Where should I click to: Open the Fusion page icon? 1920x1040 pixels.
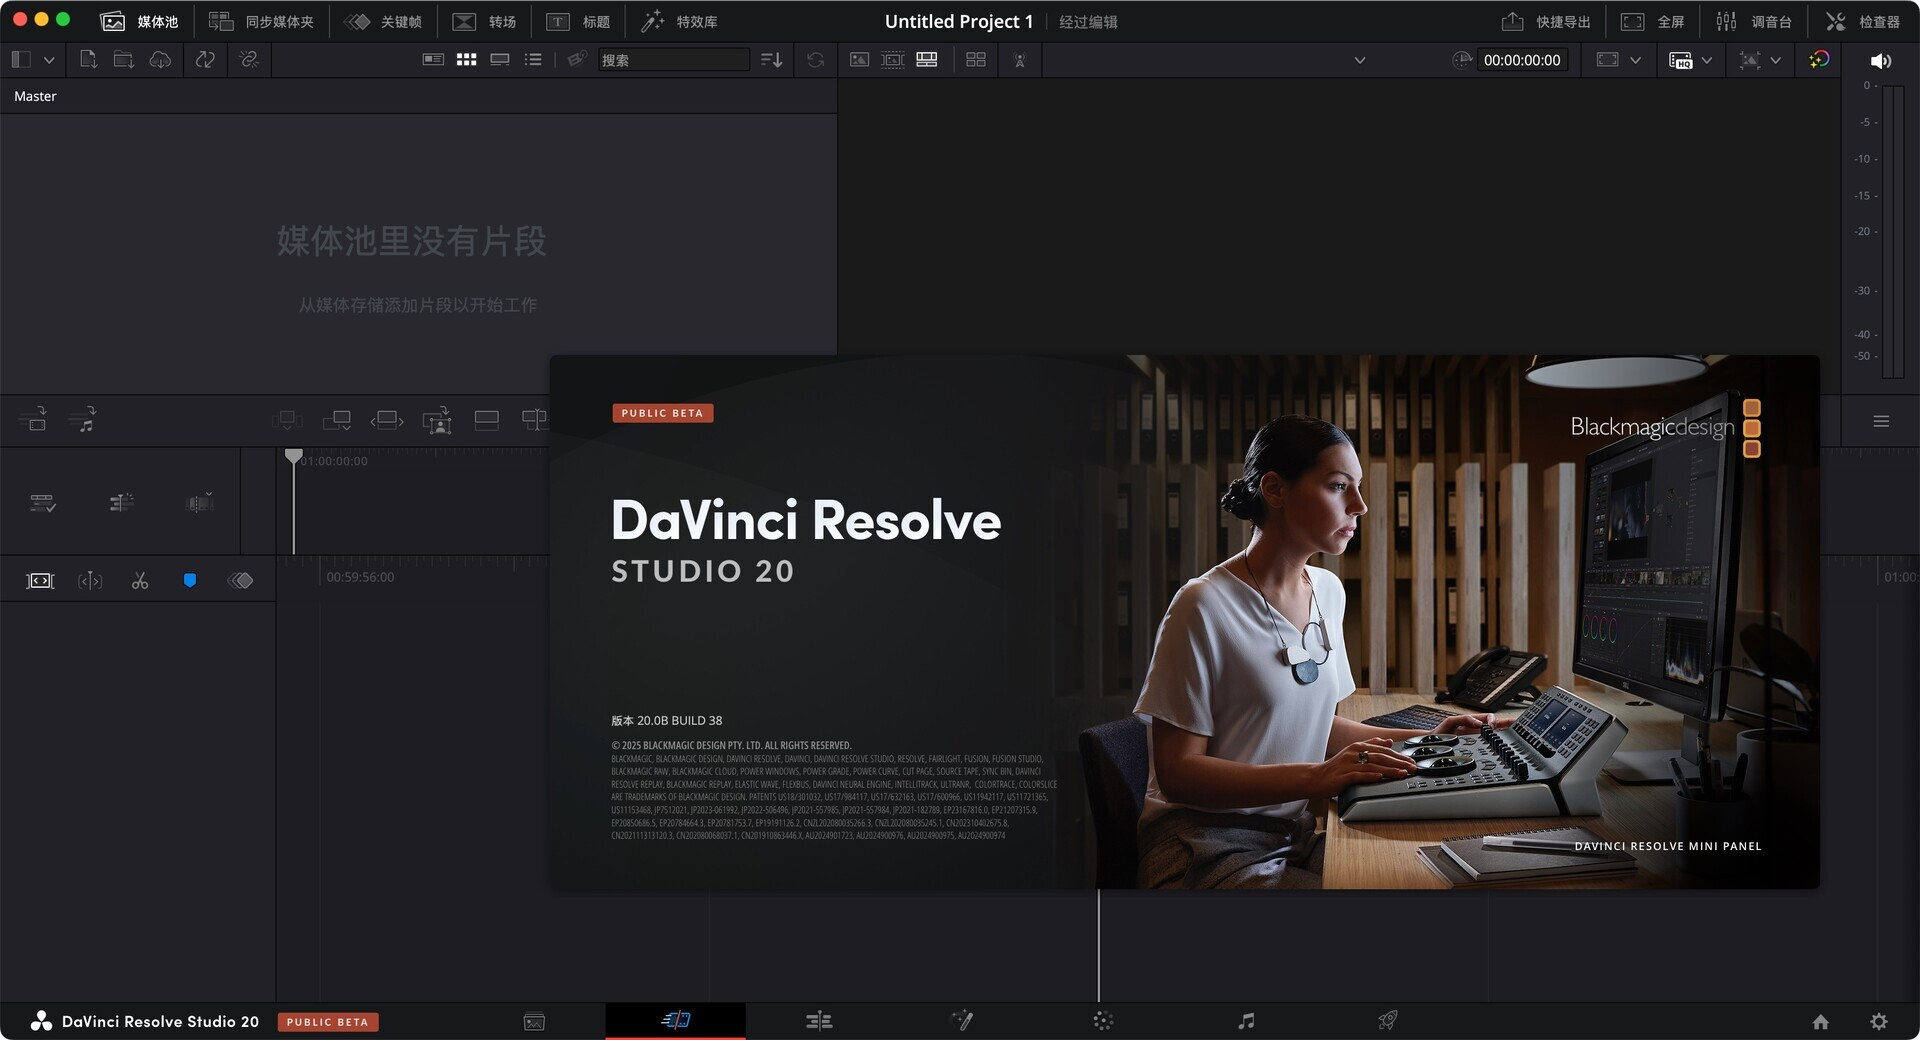961,1021
